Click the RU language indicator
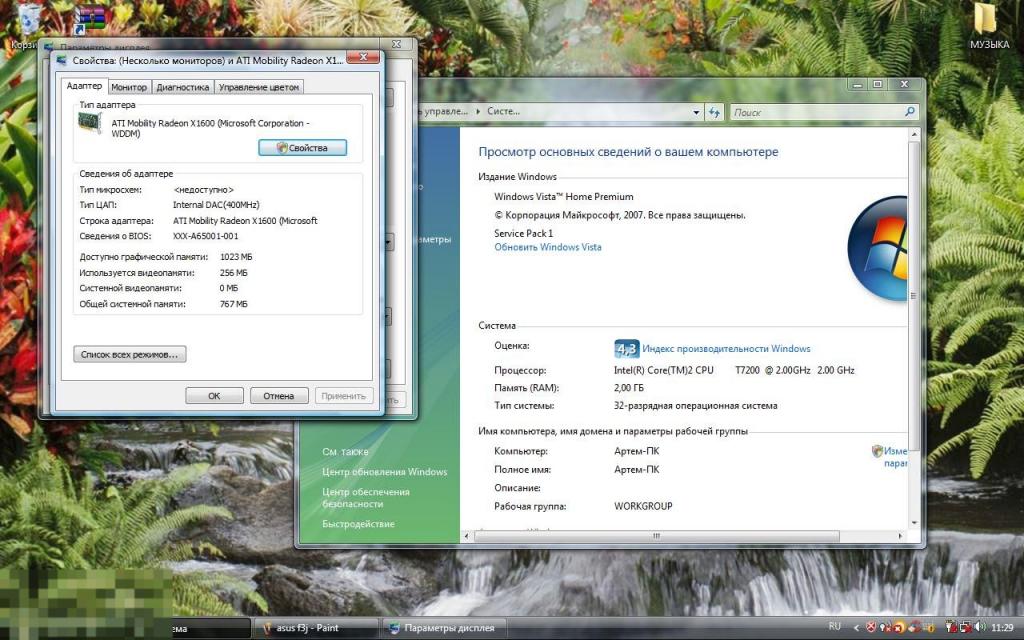This screenshot has height=640, width=1024. pos(835,626)
